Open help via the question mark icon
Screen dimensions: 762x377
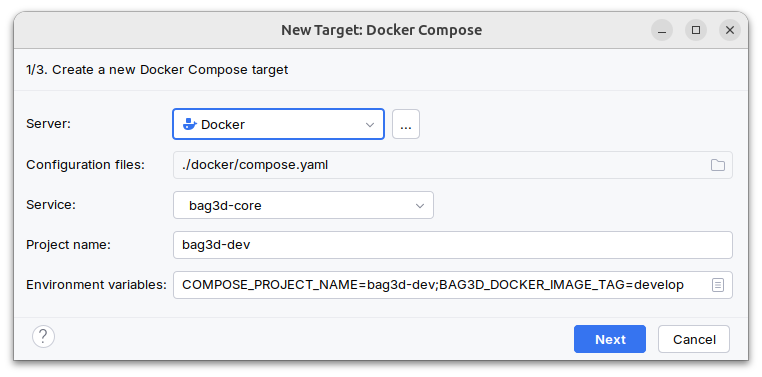pos(43,336)
